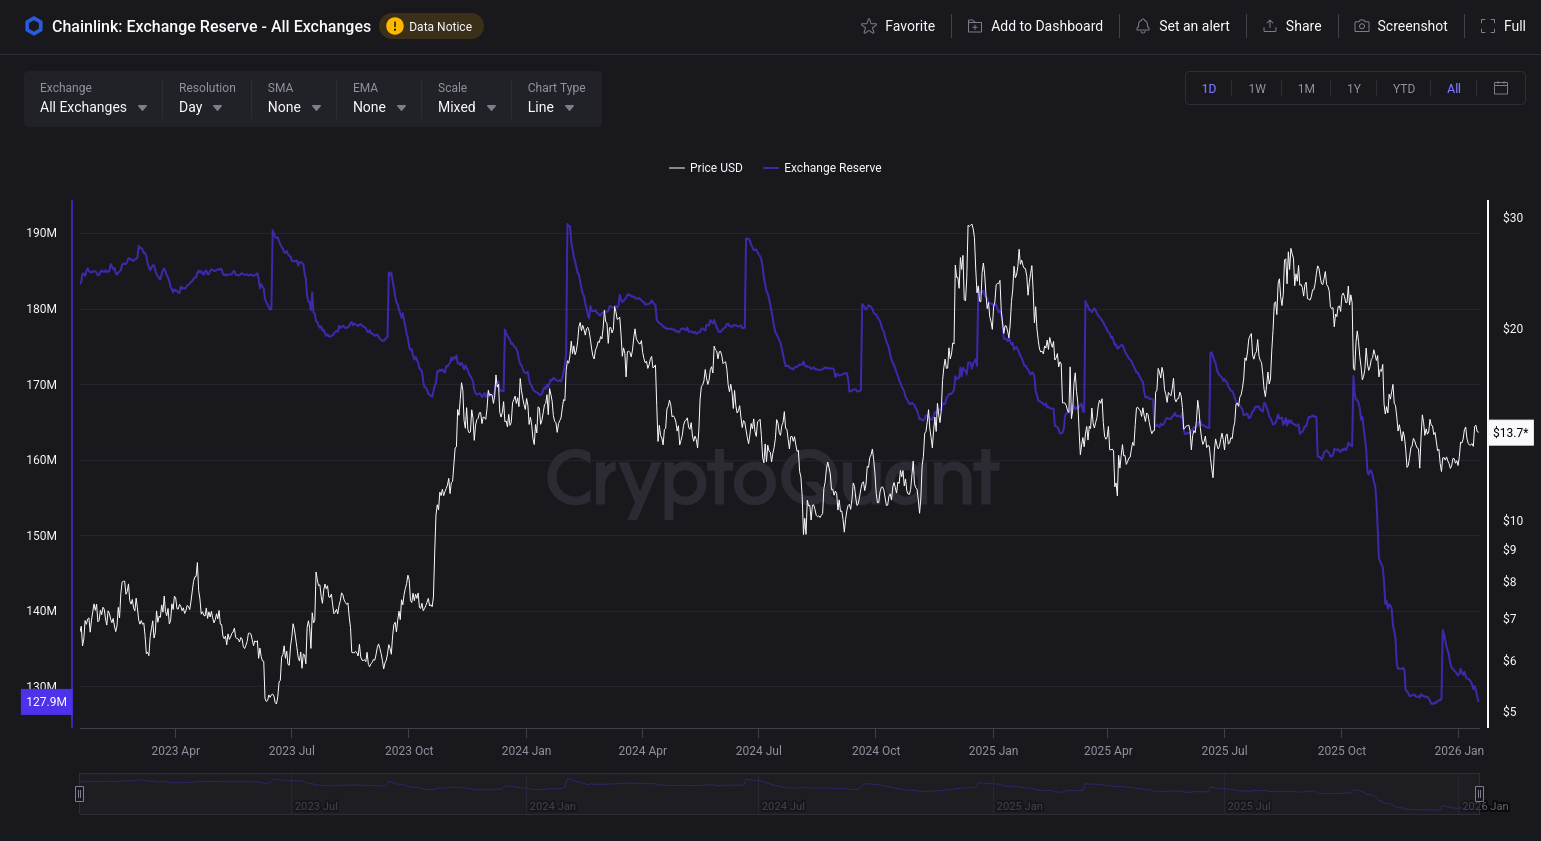
Task: Click the Favorite star icon
Action: click(869, 26)
